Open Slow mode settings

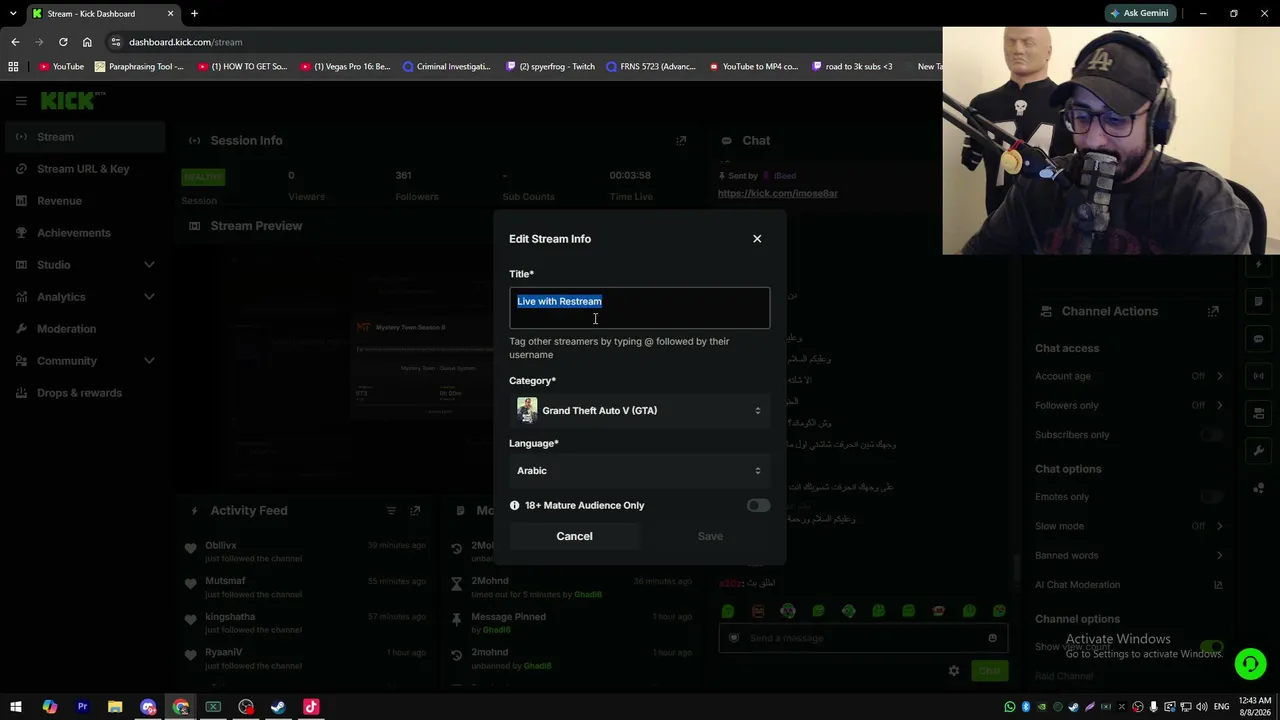pyautogui.click(x=1127, y=526)
